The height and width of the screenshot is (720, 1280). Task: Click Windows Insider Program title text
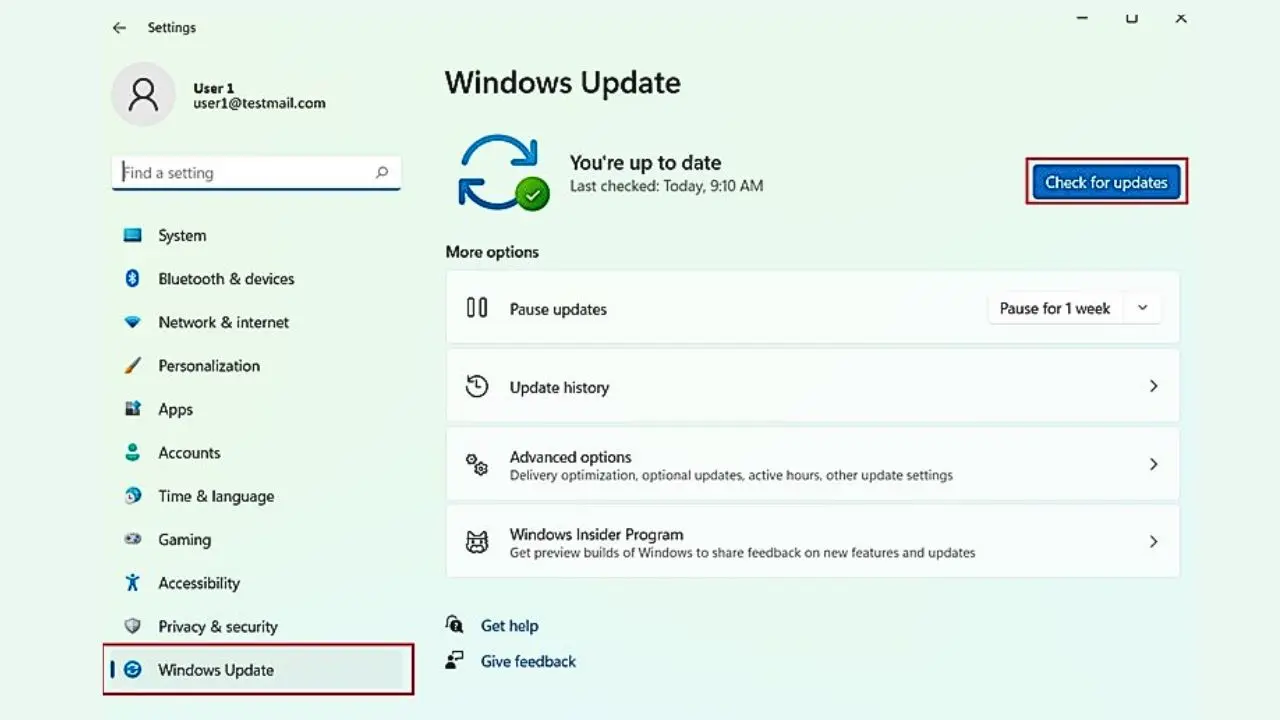596,535
